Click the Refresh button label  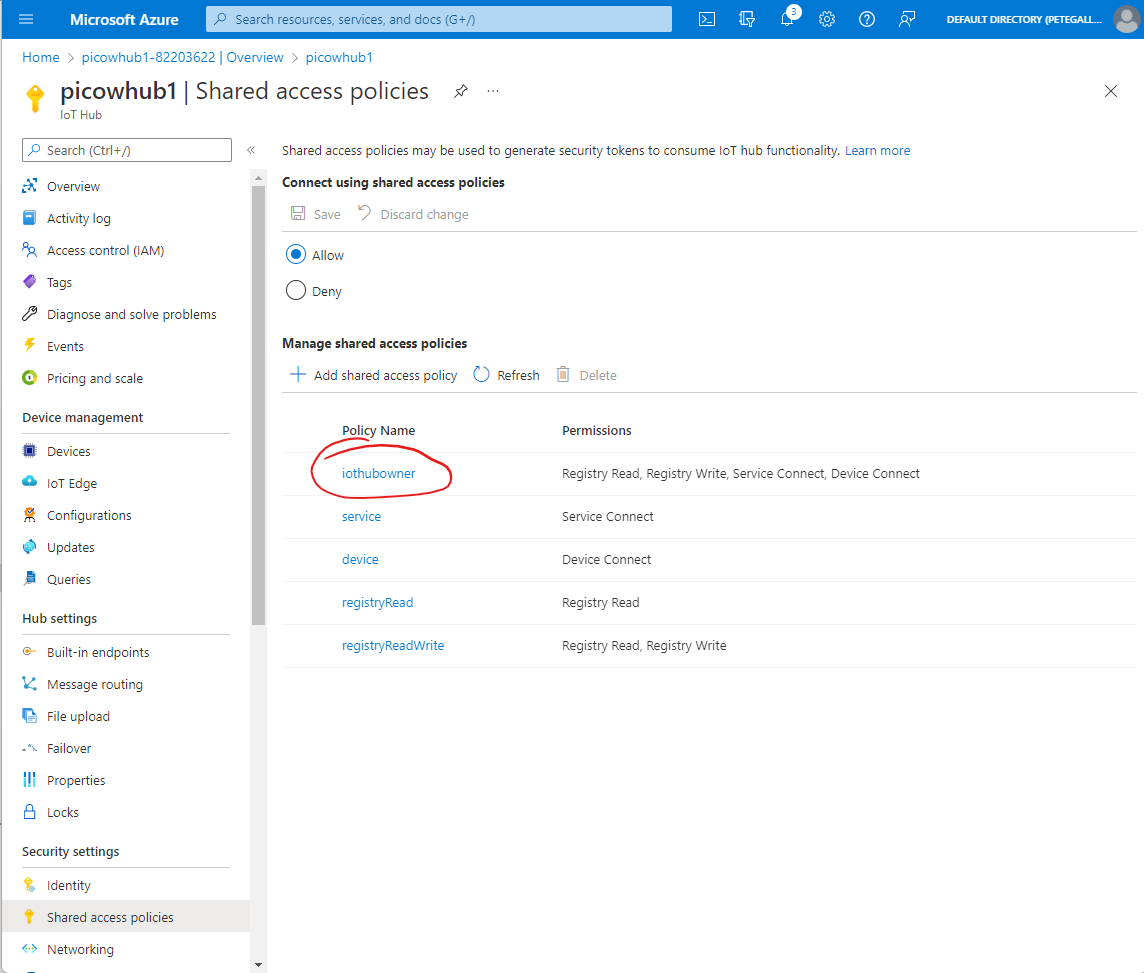pyautogui.click(x=518, y=375)
